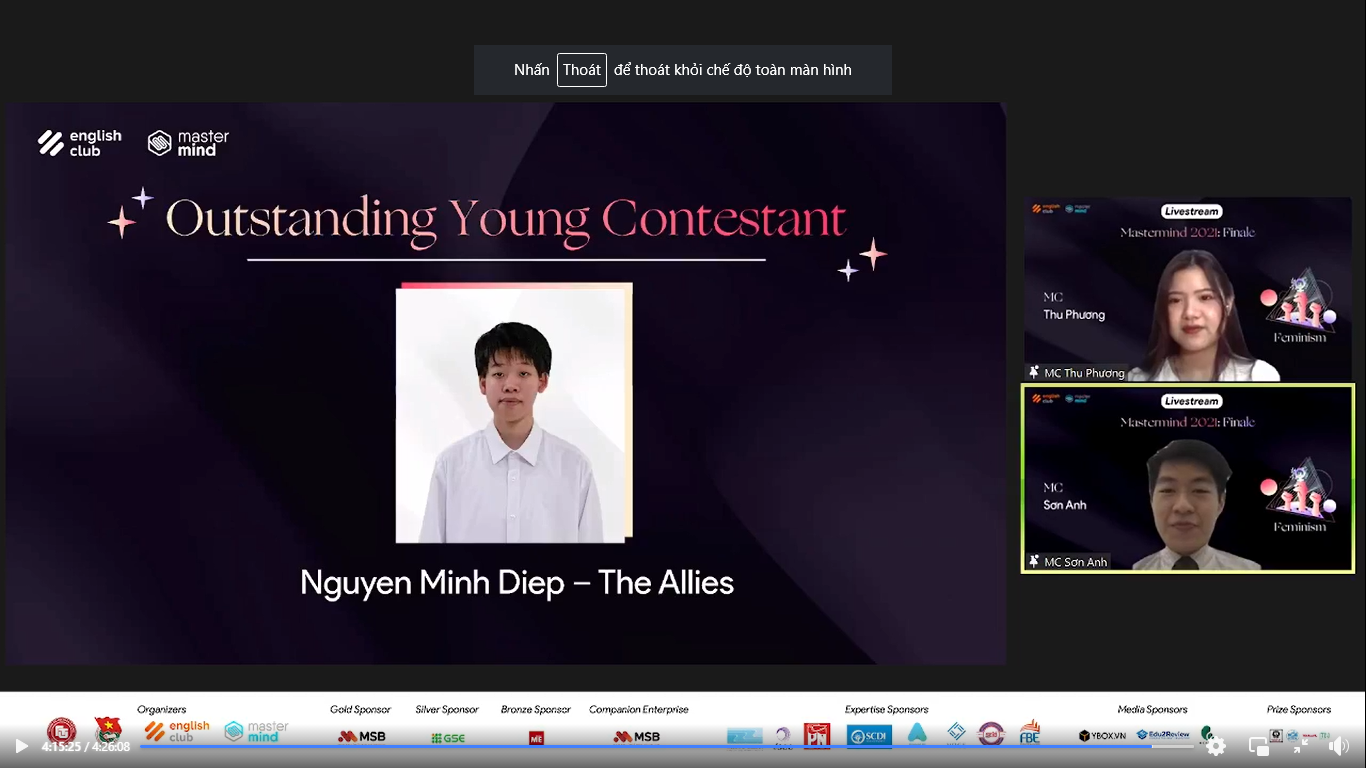
Task: Exit fullscreen using the shrink arrows icon
Action: [1300, 746]
